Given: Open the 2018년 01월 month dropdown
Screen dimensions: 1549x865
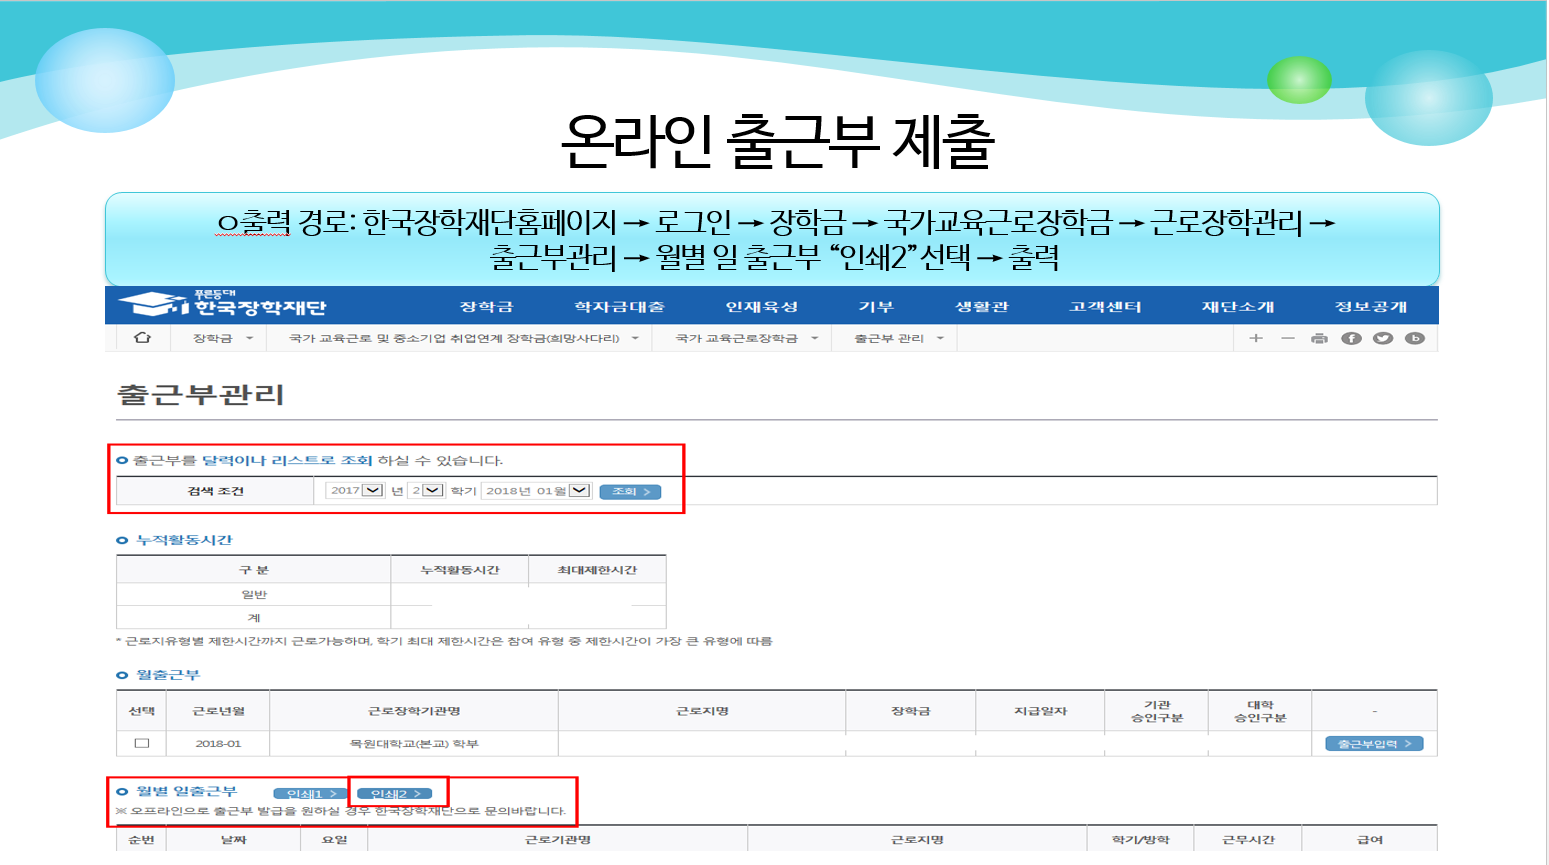Looking at the screenshot, I should 579,490.
